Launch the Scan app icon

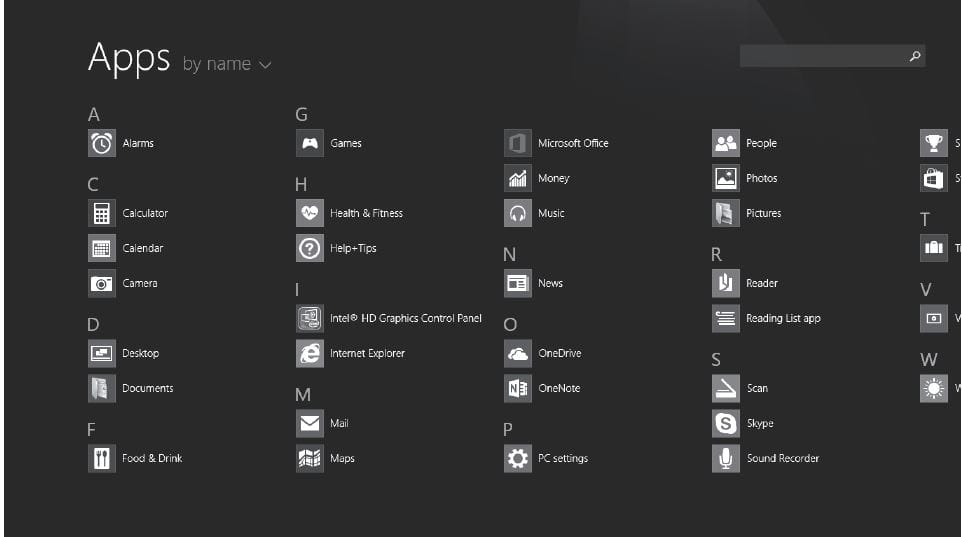(x=726, y=388)
